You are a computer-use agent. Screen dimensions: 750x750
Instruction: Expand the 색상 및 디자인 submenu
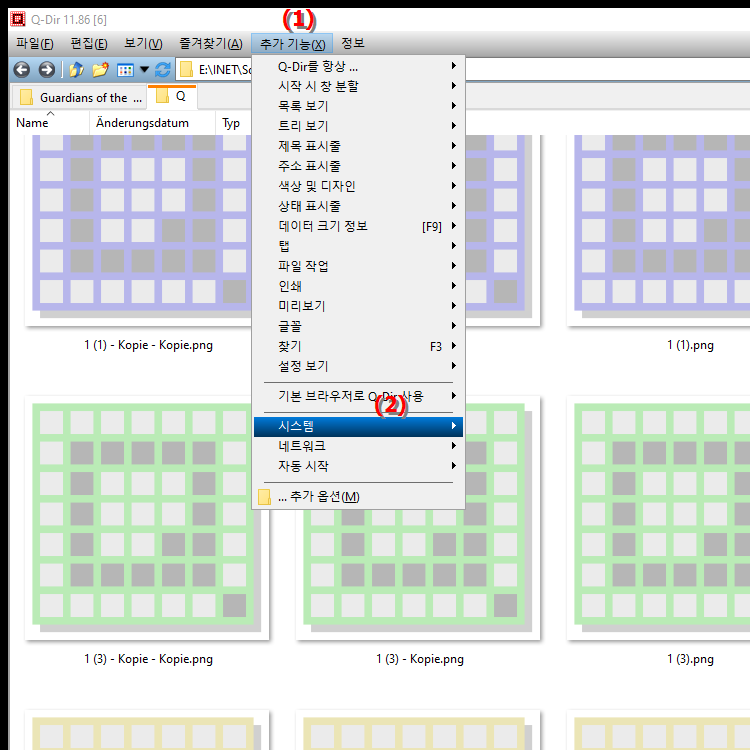(x=358, y=186)
